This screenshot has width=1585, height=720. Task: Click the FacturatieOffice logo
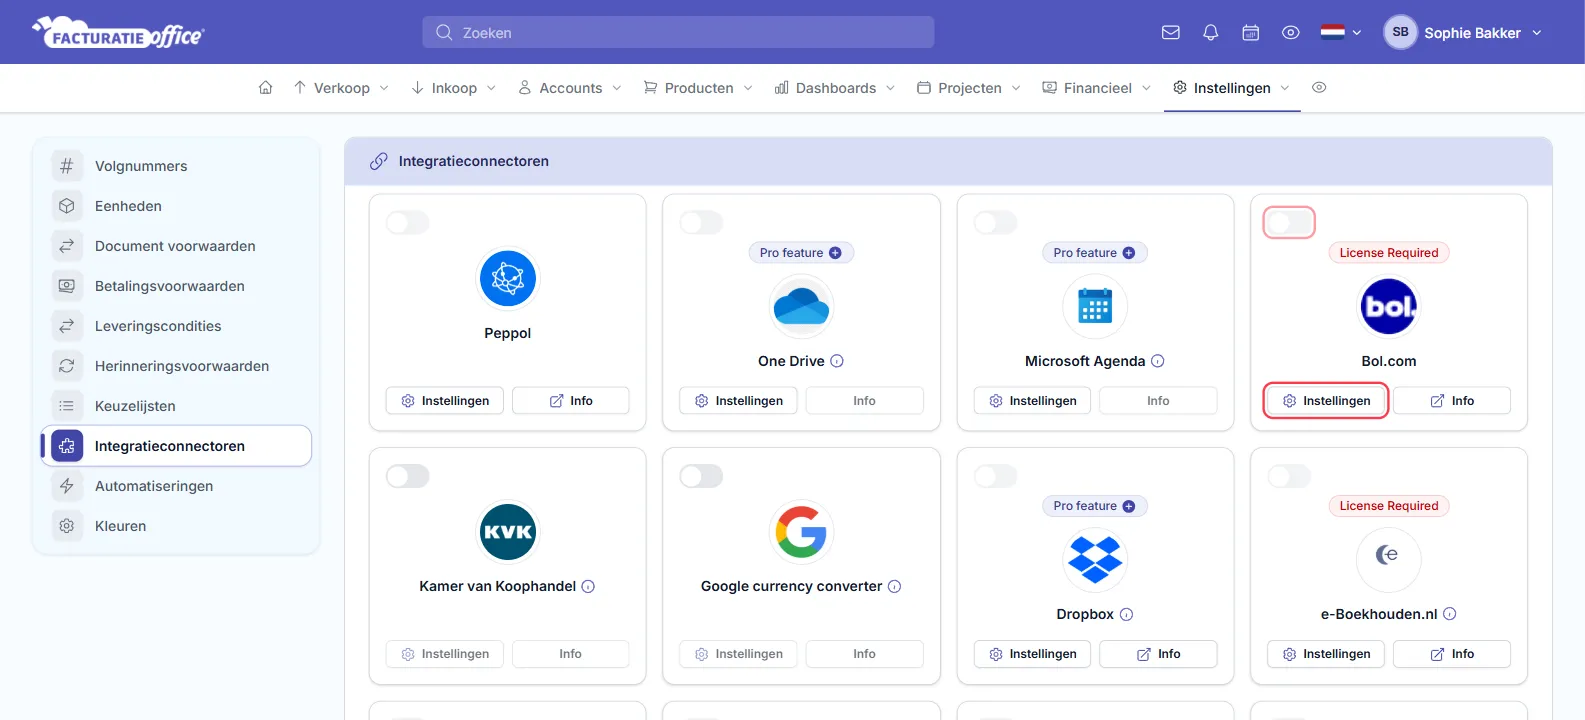pyautogui.click(x=118, y=33)
